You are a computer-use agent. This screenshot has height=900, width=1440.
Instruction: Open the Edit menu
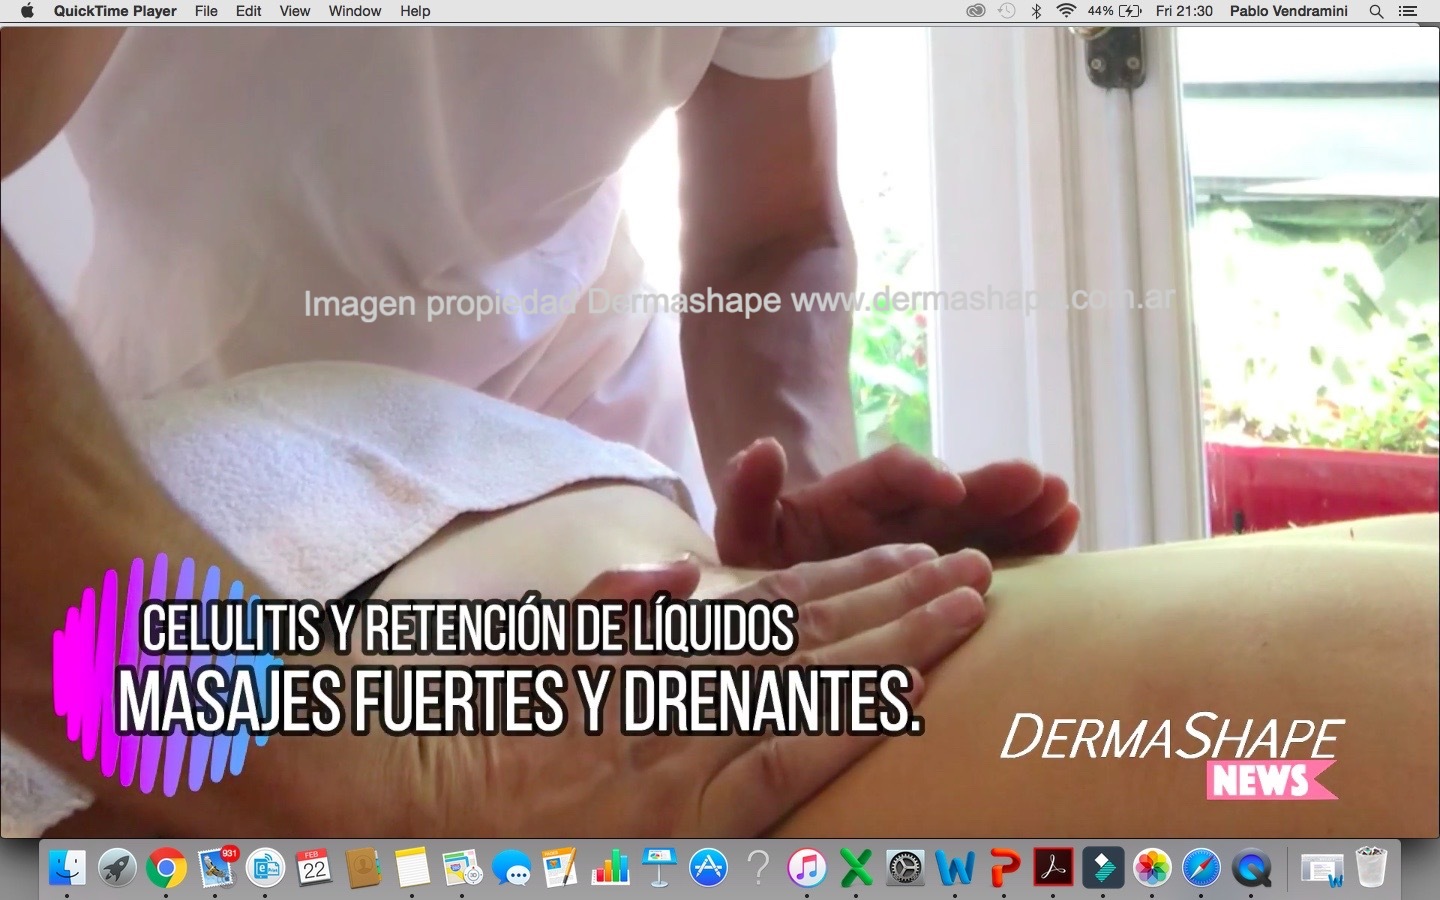pyautogui.click(x=248, y=11)
